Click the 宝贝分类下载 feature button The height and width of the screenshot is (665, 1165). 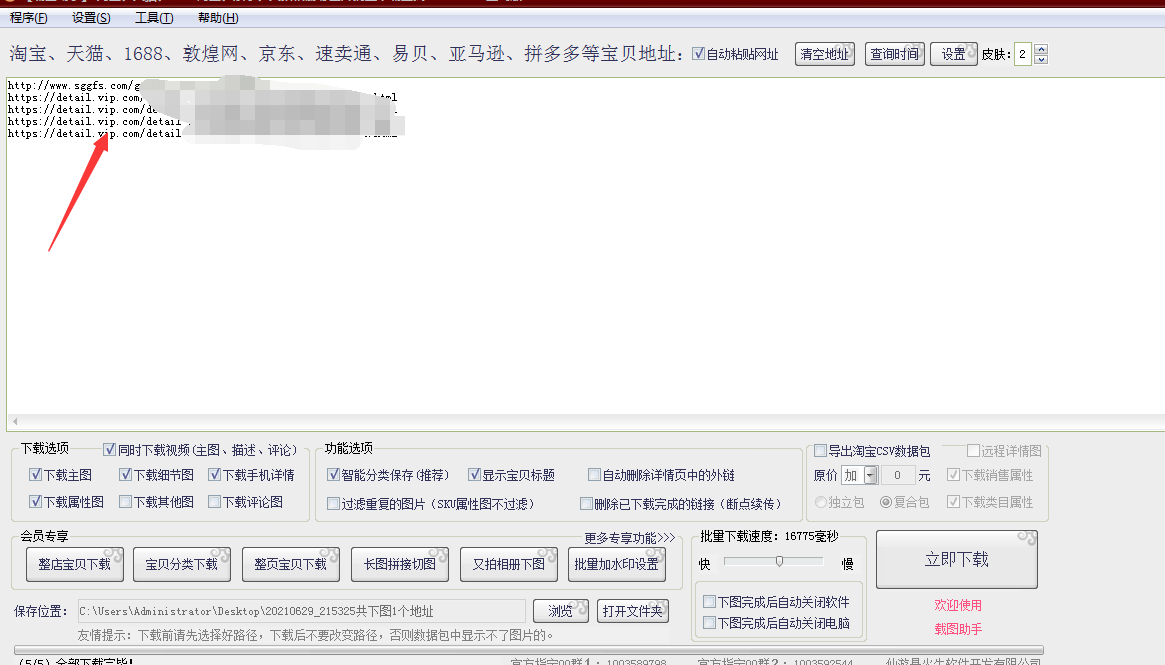pos(182,564)
